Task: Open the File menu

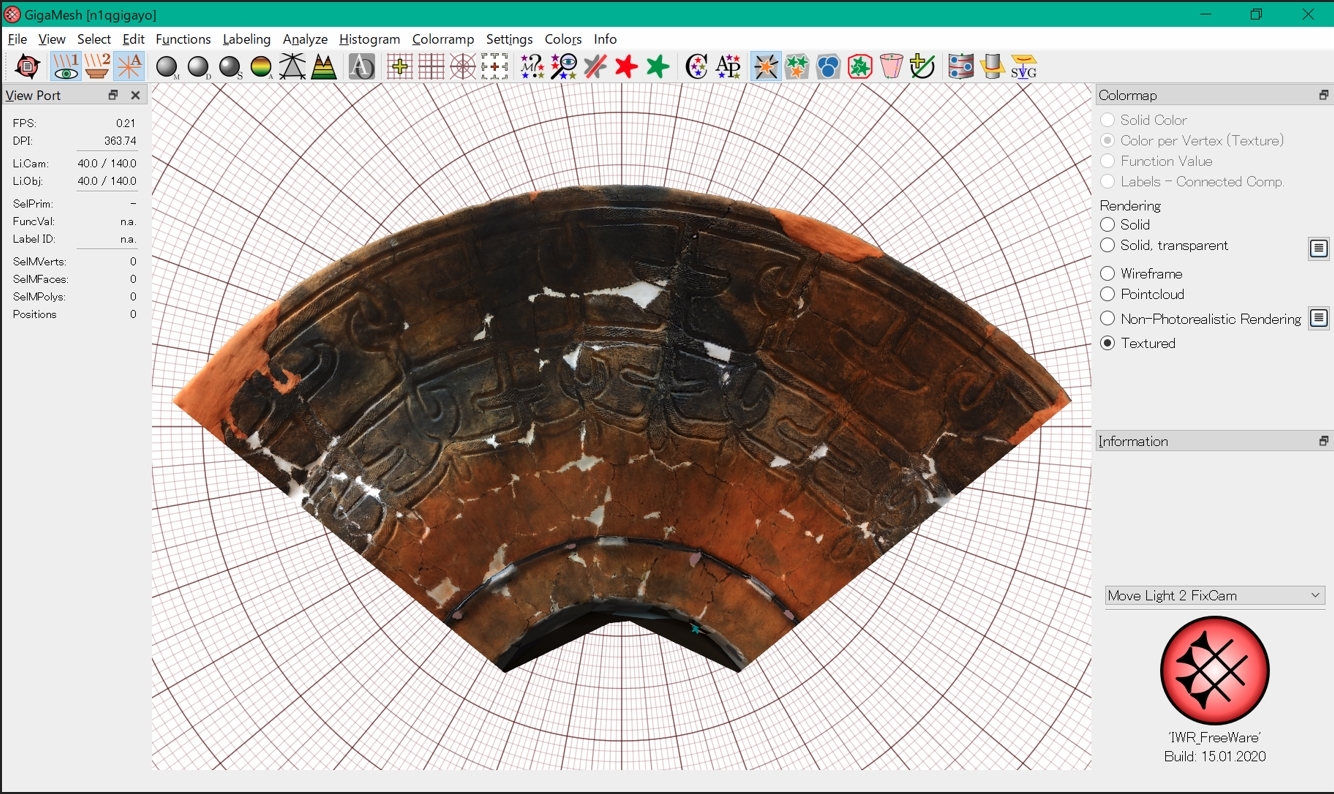Action: click(x=17, y=39)
